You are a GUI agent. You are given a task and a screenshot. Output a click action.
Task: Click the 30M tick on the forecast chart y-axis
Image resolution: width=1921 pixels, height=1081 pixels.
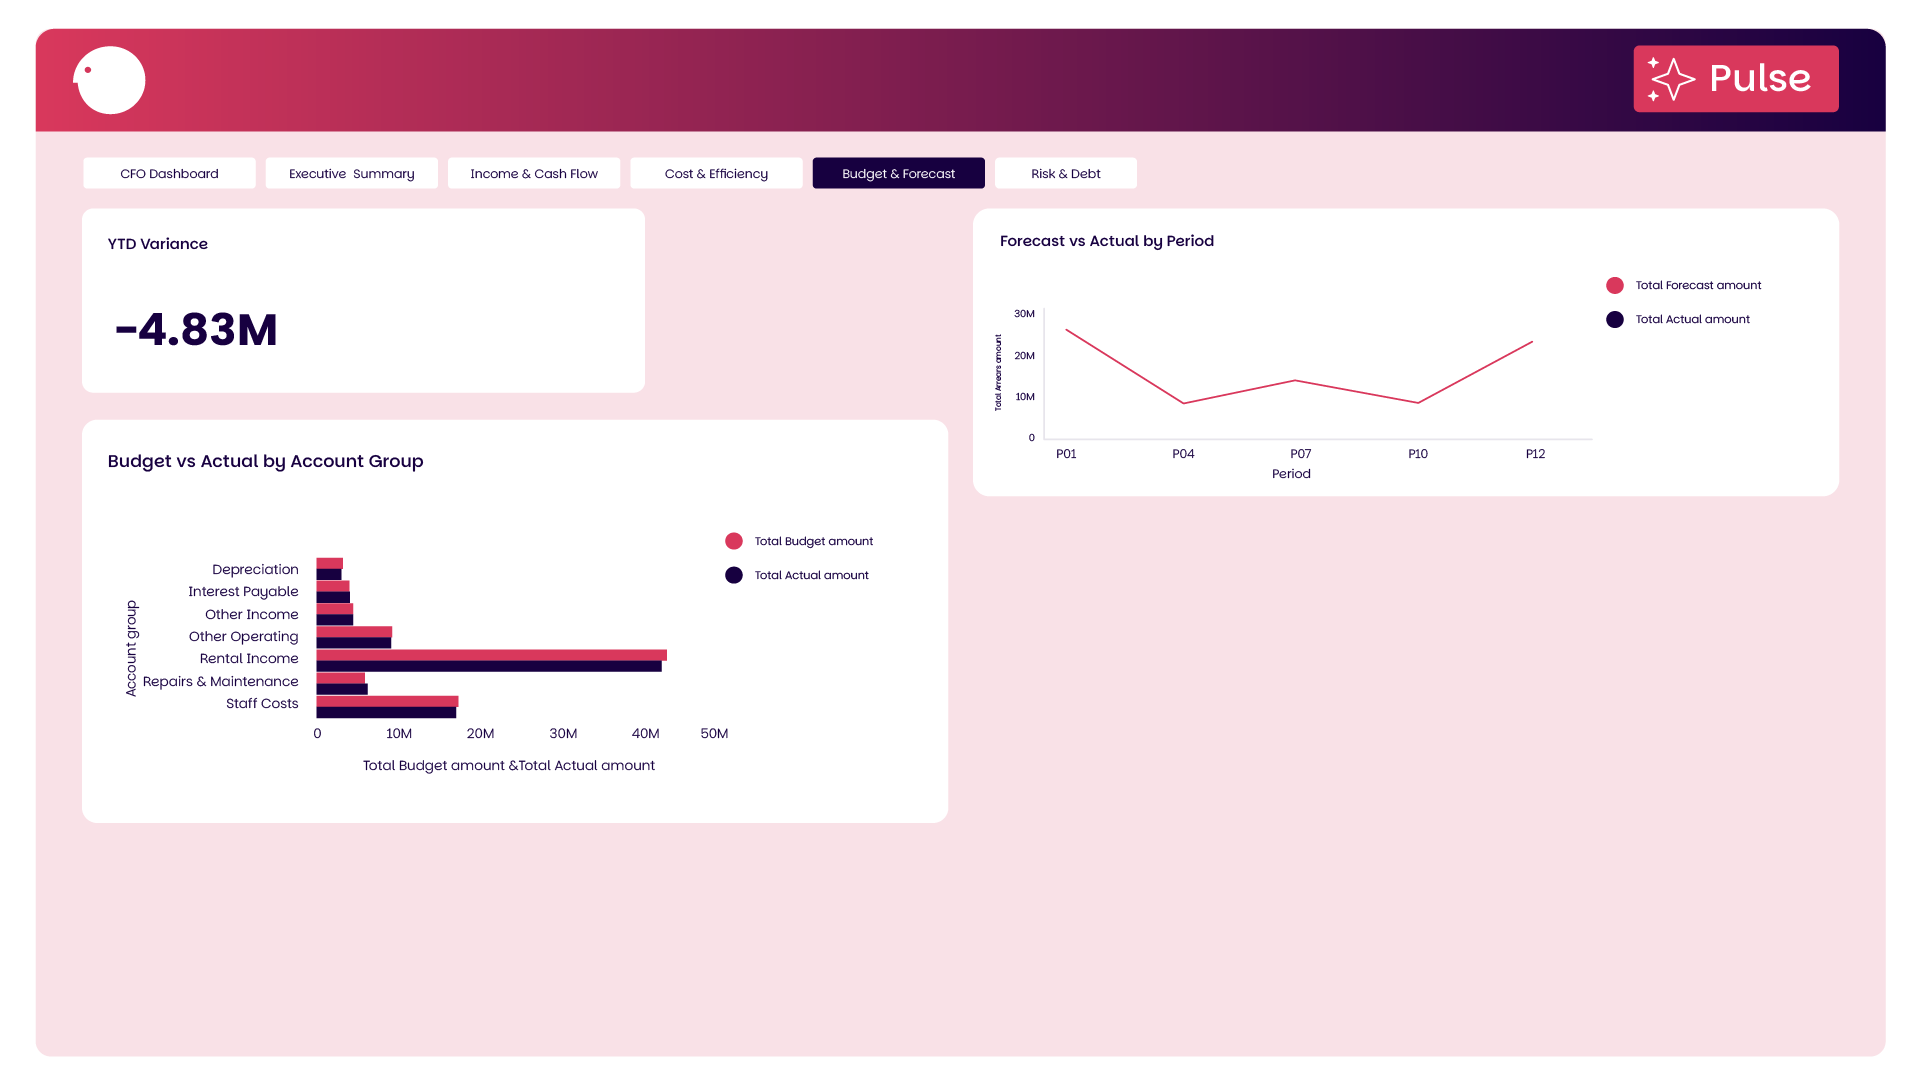pos(1024,314)
